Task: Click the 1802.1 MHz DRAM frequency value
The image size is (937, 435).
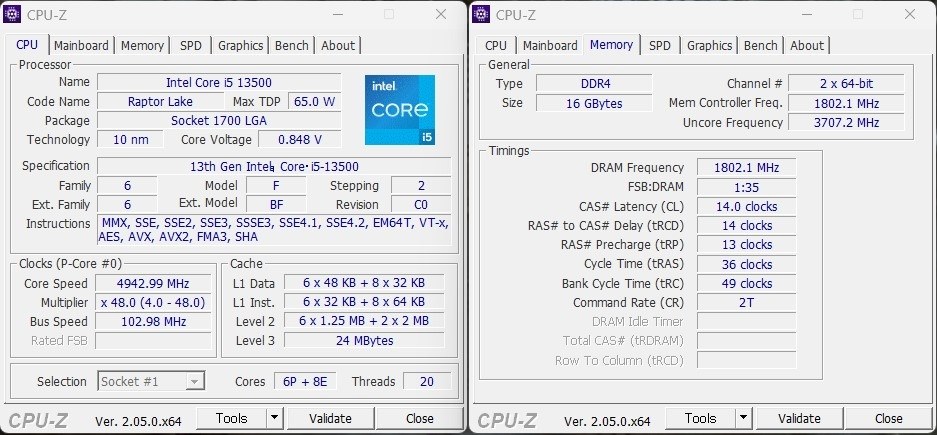Action: click(x=746, y=168)
